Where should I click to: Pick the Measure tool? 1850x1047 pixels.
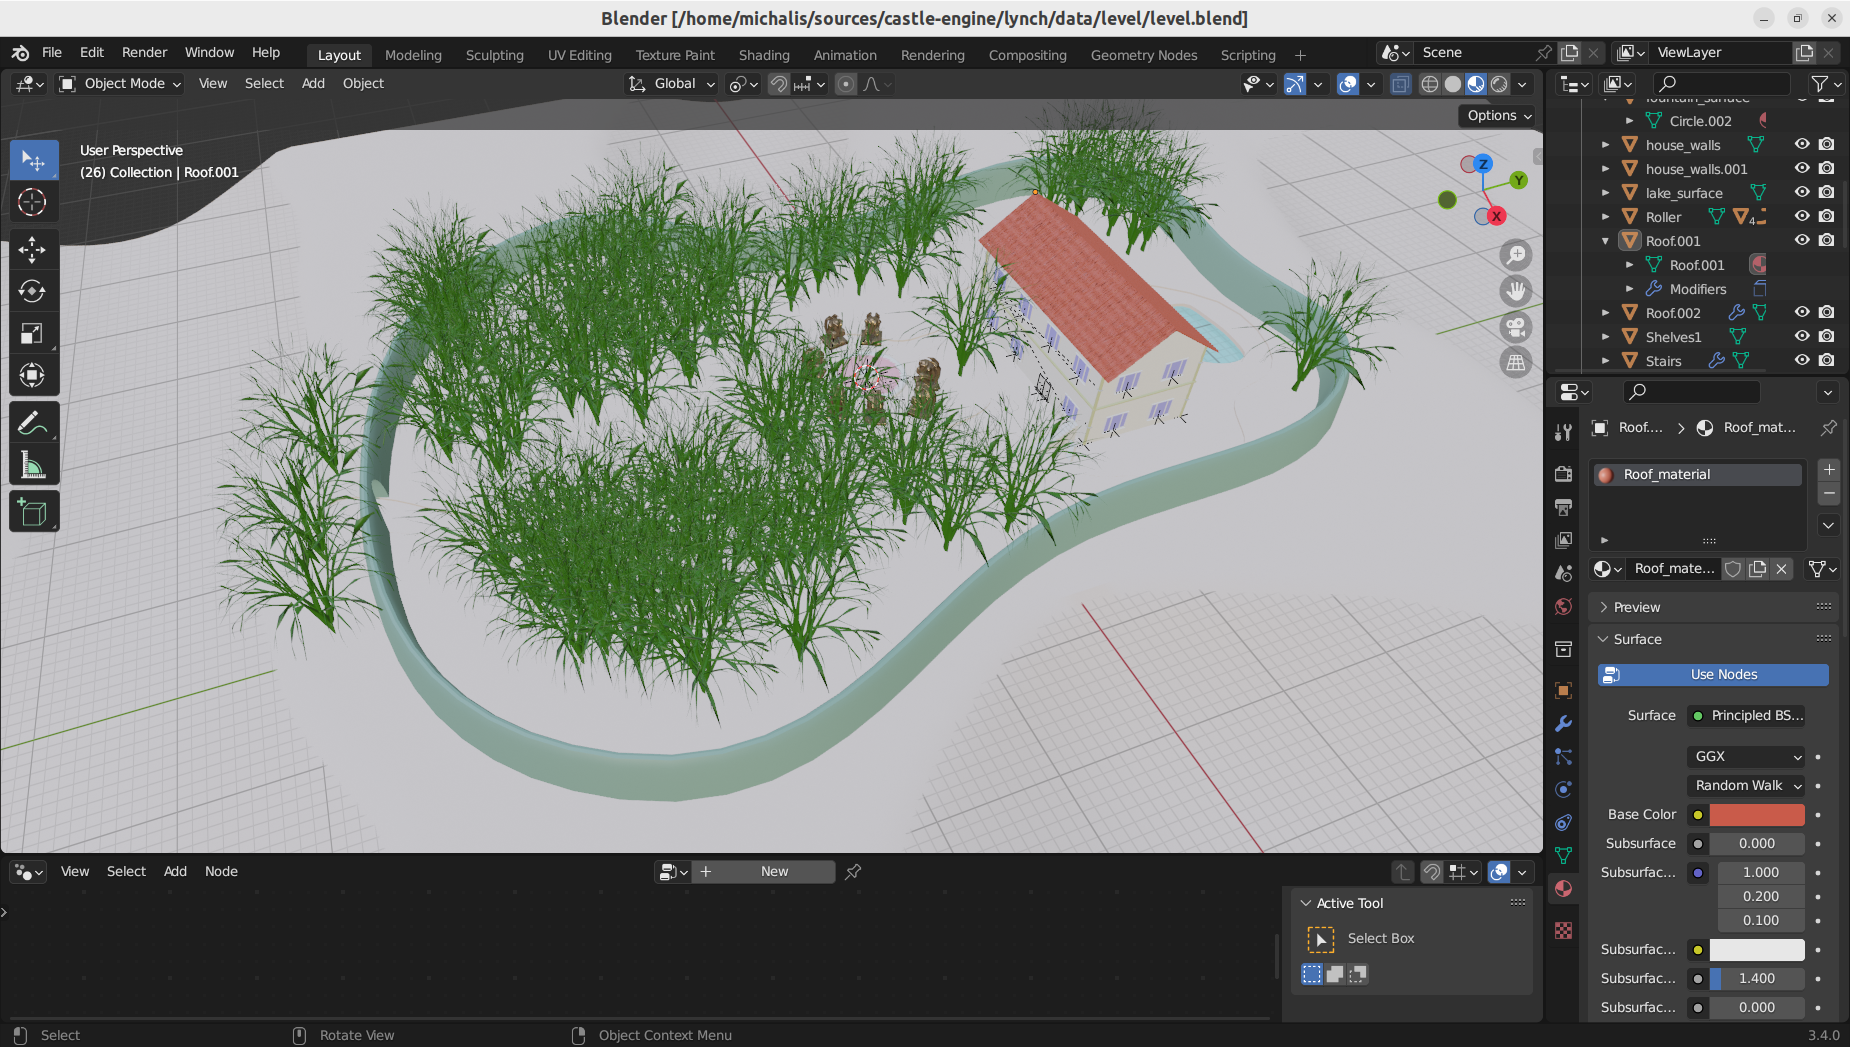click(x=34, y=463)
